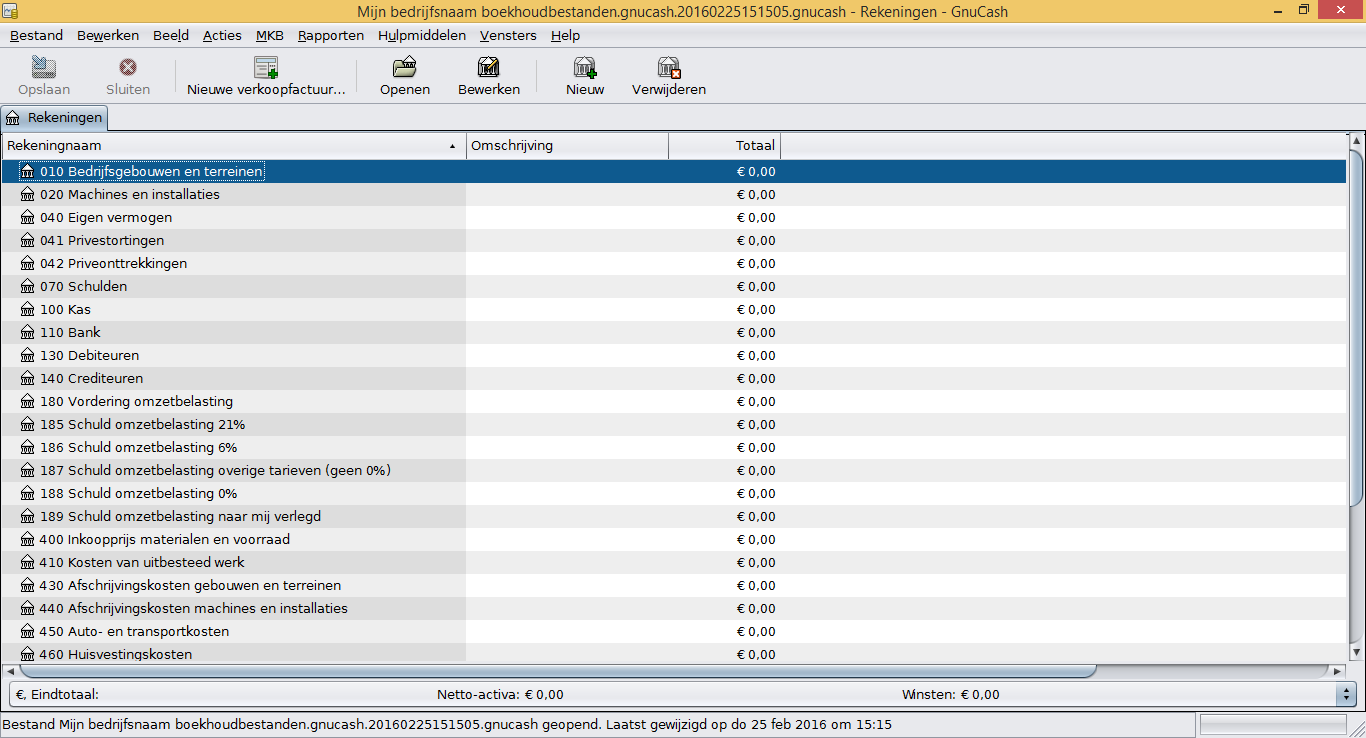
Task: Click the account icon for 010 Bedrijfsgebouwen en terreinen
Action: pyautogui.click(x=27, y=172)
